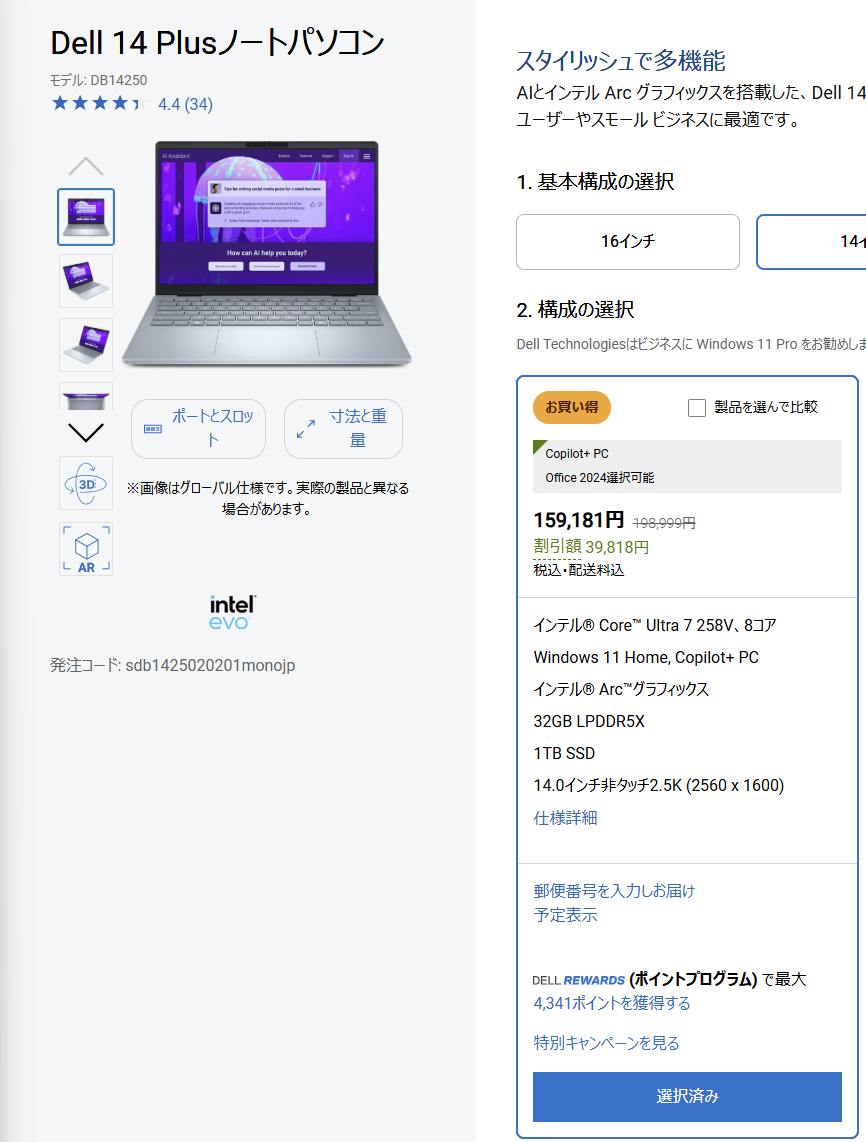
Task: Click the 選択済み button
Action: click(x=687, y=1097)
